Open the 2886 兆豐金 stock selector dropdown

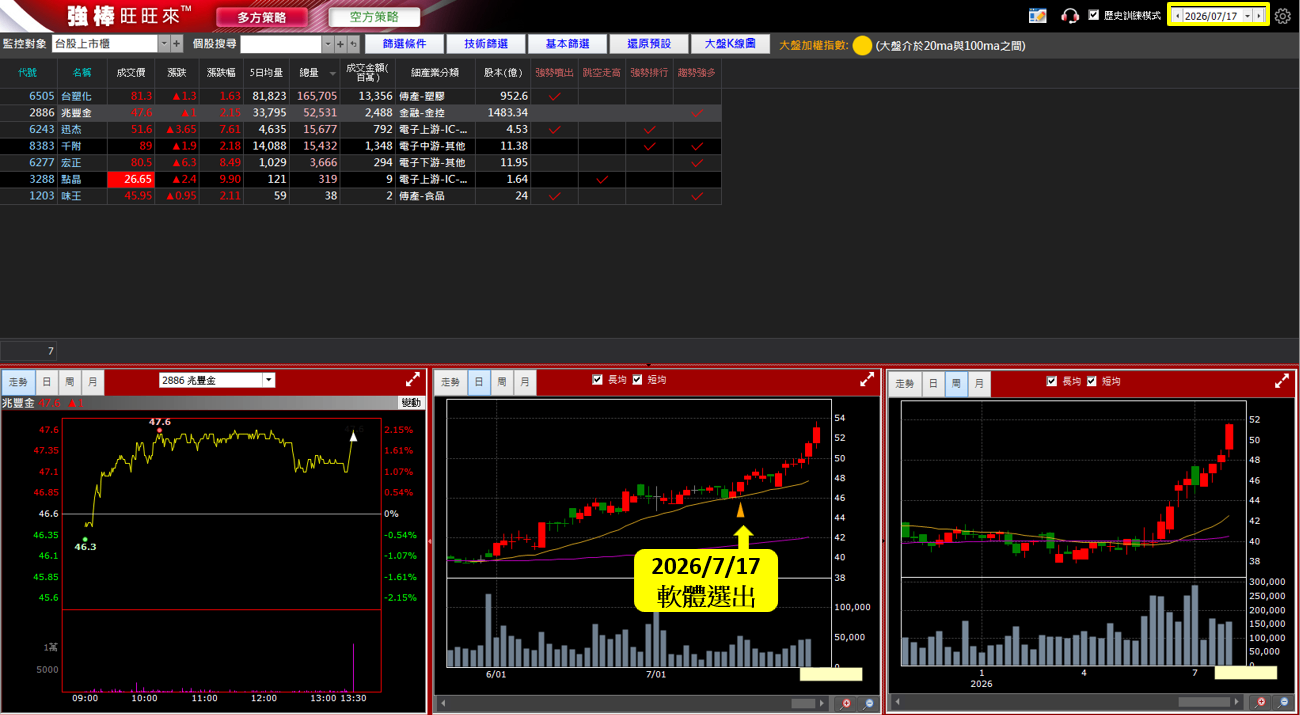pyautogui.click(x=268, y=380)
